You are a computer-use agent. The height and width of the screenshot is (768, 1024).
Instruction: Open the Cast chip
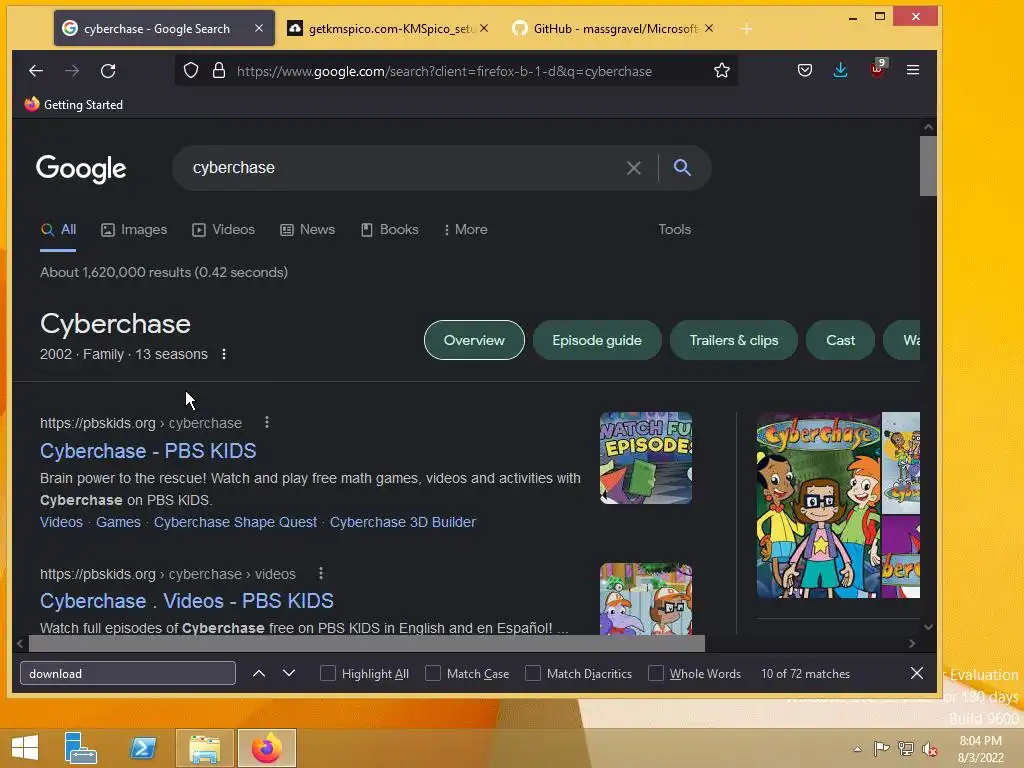click(840, 340)
